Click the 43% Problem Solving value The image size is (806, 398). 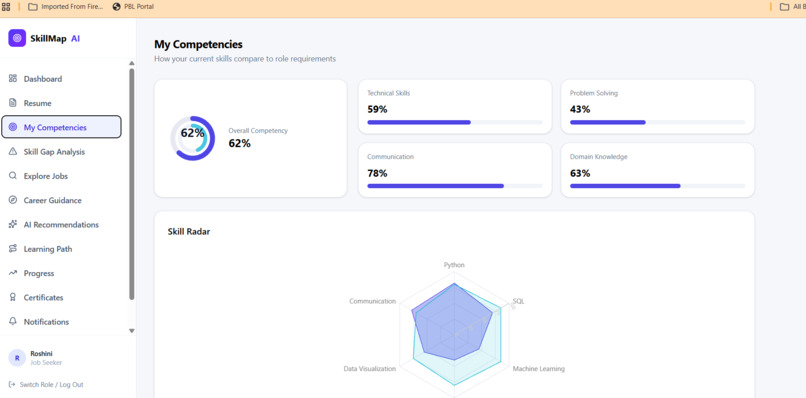580,109
